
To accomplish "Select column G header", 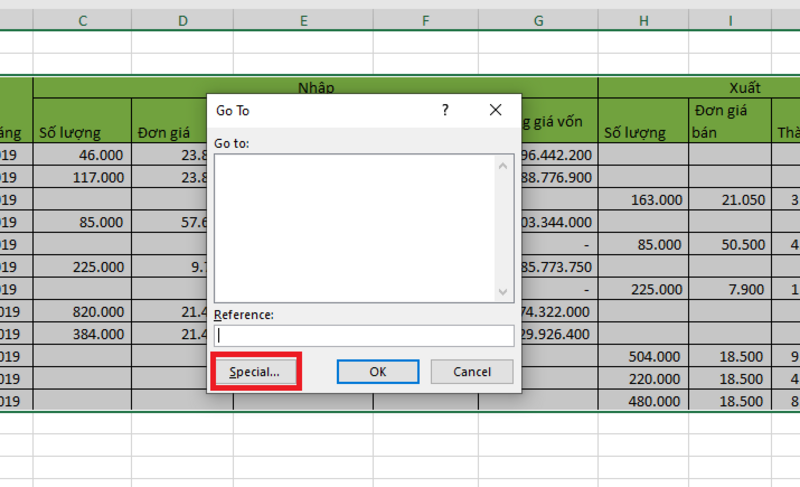I will (538, 20).
